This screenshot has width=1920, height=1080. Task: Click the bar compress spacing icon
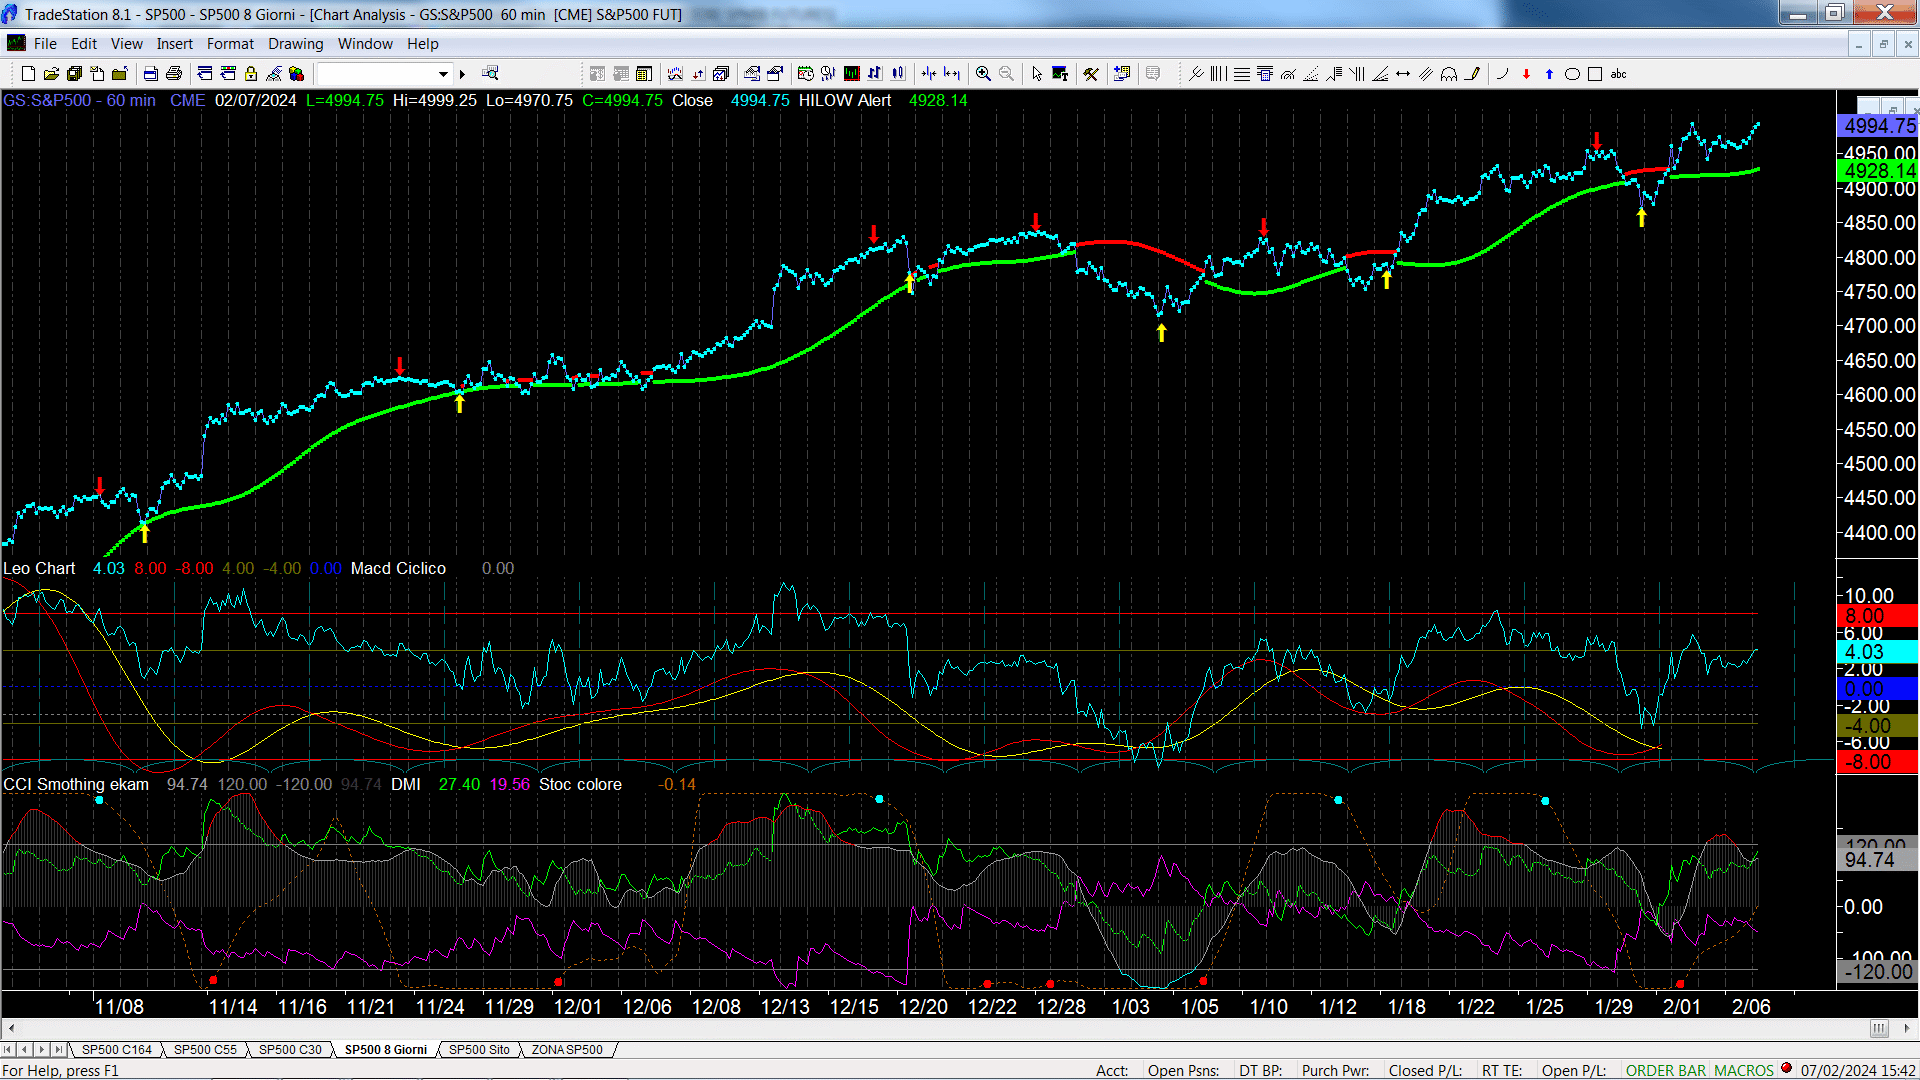(x=929, y=74)
